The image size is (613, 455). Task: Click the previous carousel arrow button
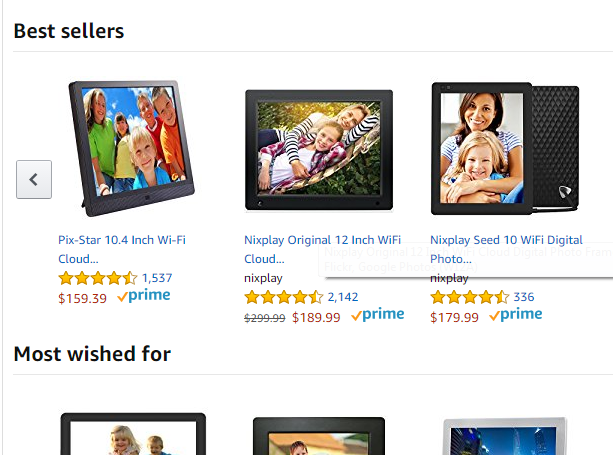34,179
